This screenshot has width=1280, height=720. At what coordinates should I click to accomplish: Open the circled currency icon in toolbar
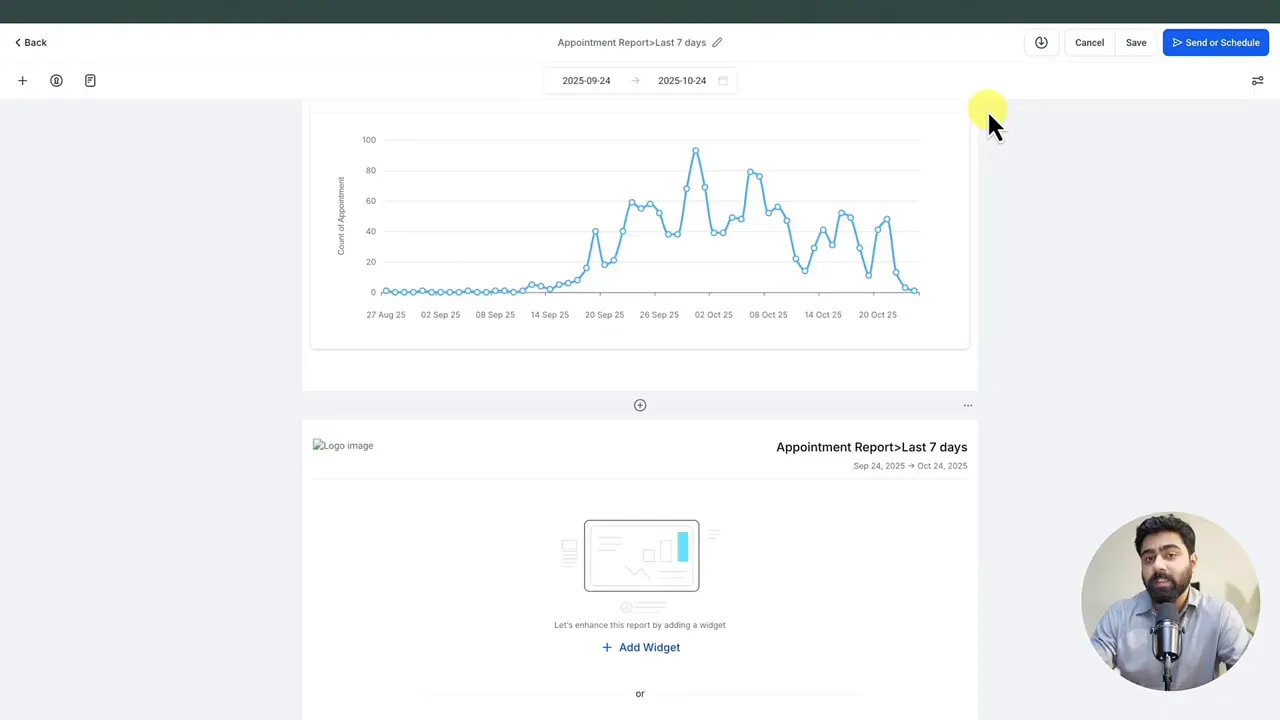tap(56, 80)
